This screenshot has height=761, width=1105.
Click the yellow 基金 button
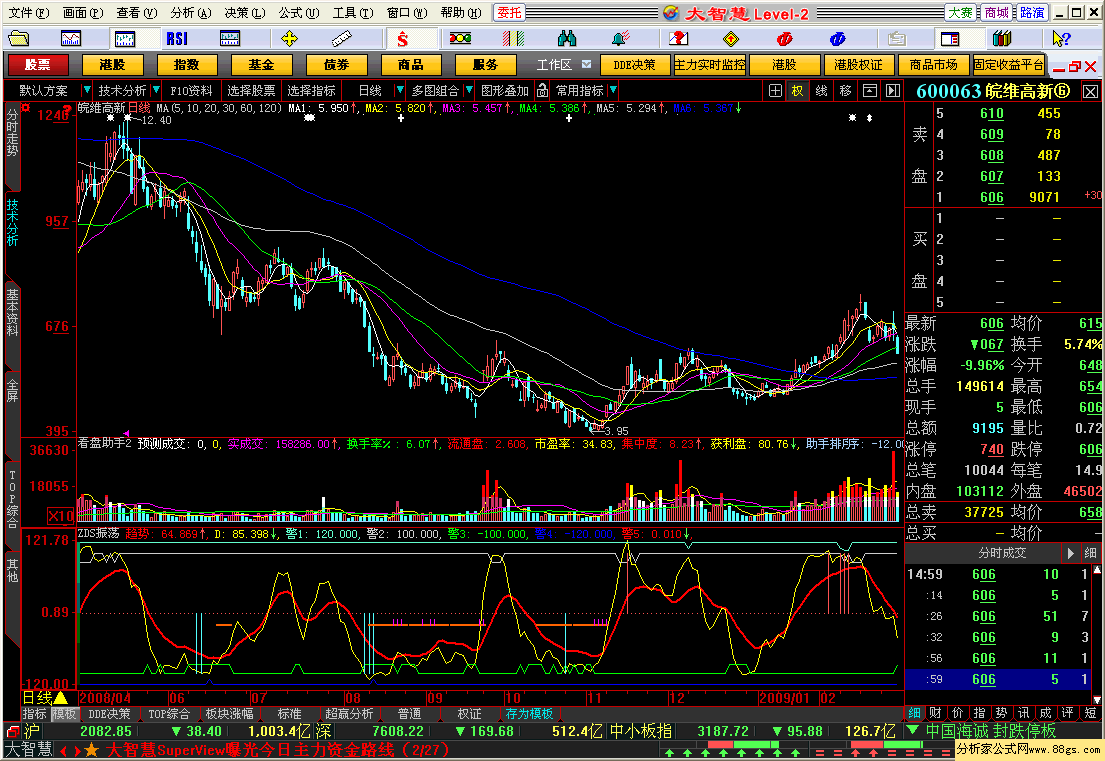click(261, 65)
